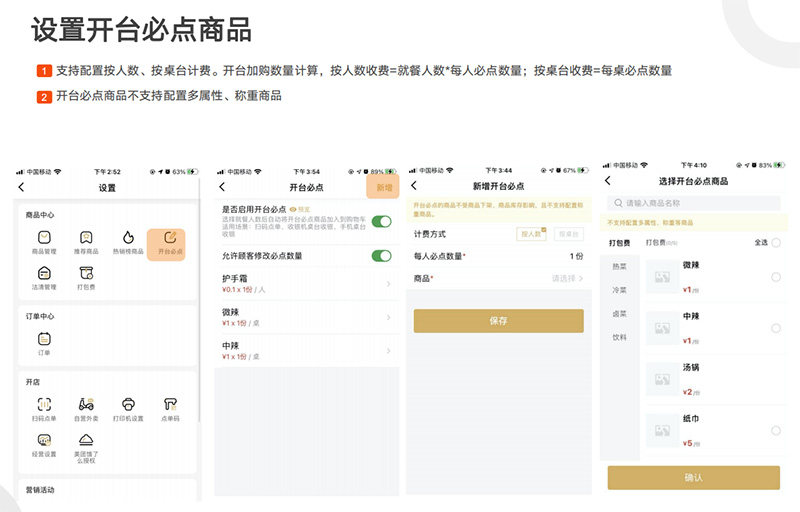
Task: Click the 计费方式 label
Action: [430, 234]
